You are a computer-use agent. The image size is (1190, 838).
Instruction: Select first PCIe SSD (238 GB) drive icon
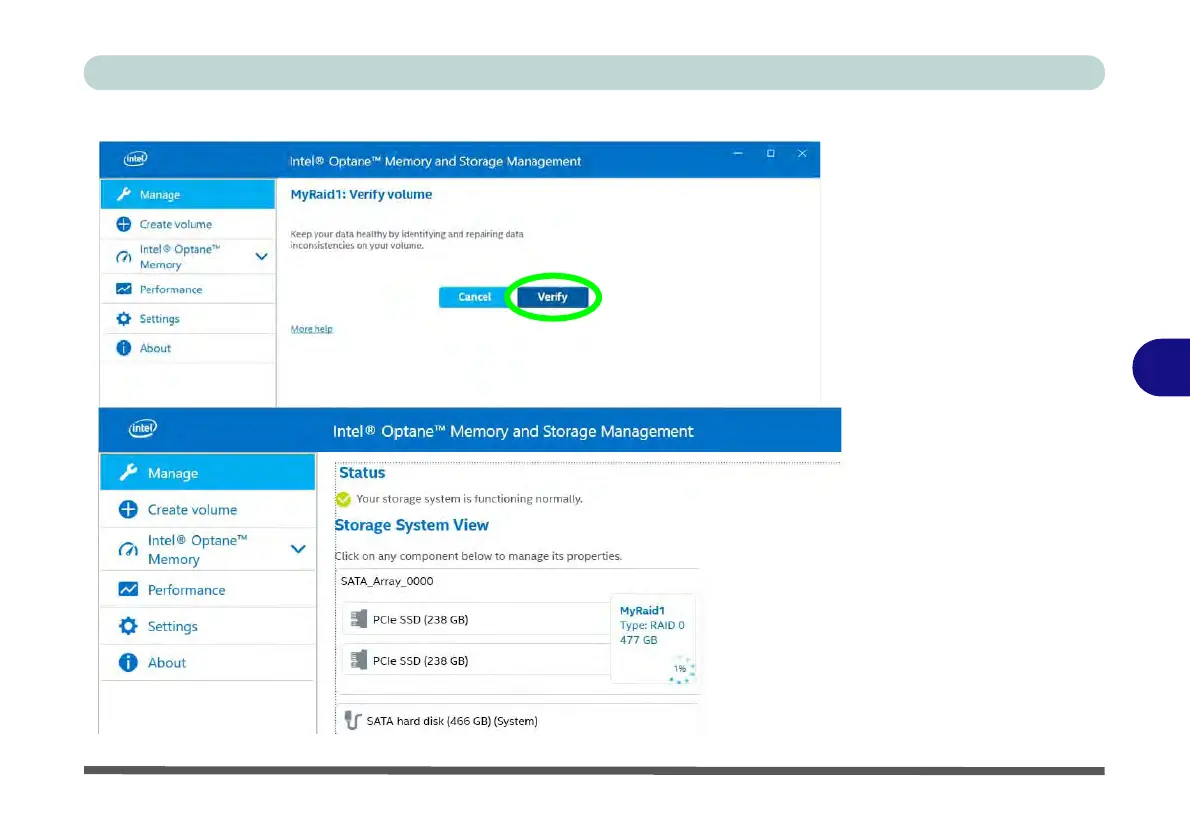coord(358,619)
